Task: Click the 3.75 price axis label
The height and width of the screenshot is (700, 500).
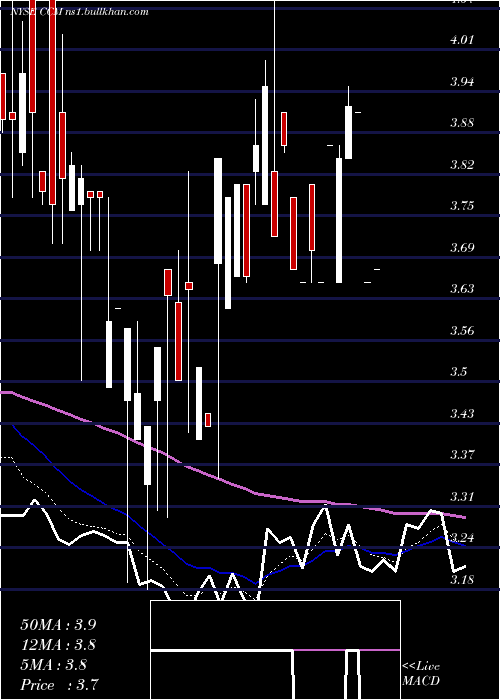Action: point(462,206)
